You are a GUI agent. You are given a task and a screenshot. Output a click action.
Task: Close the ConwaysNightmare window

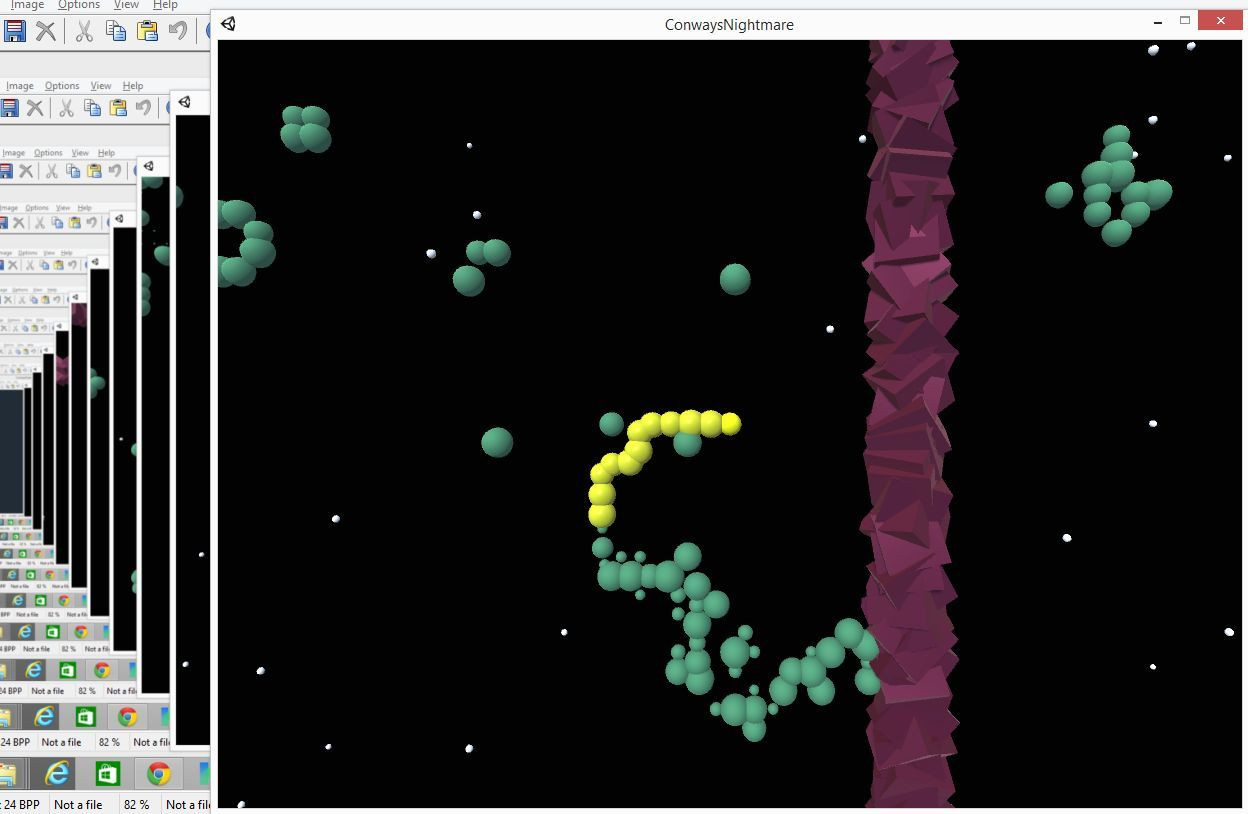[1220, 20]
